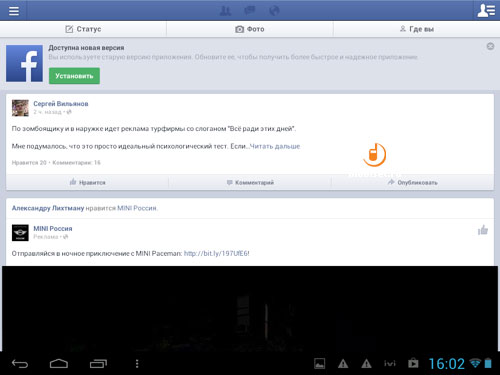Open the hamburger side menu
Viewport: 500px width, 375px height.
[14, 11]
